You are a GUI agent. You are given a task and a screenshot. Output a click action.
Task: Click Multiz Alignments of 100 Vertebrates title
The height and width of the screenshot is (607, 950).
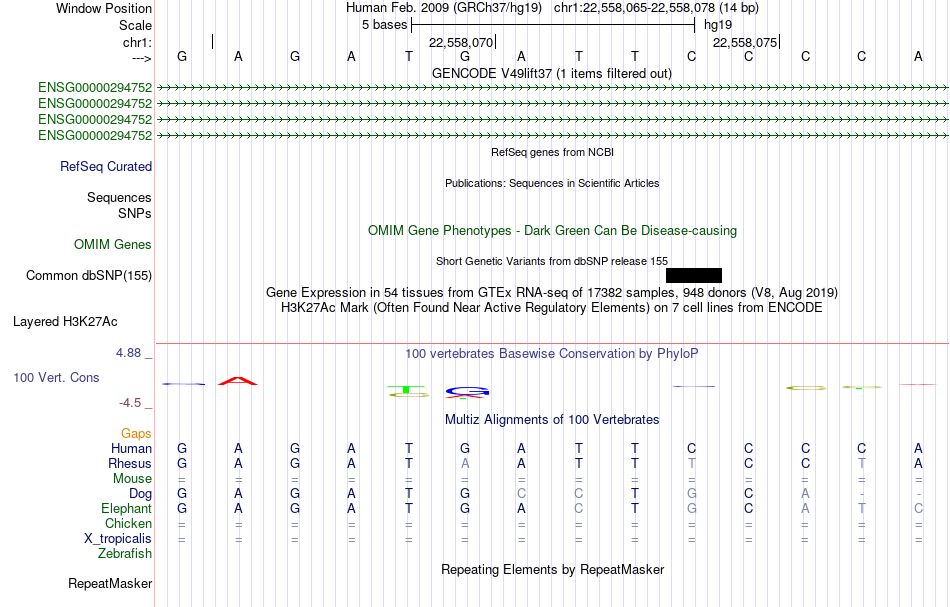(552, 419)
